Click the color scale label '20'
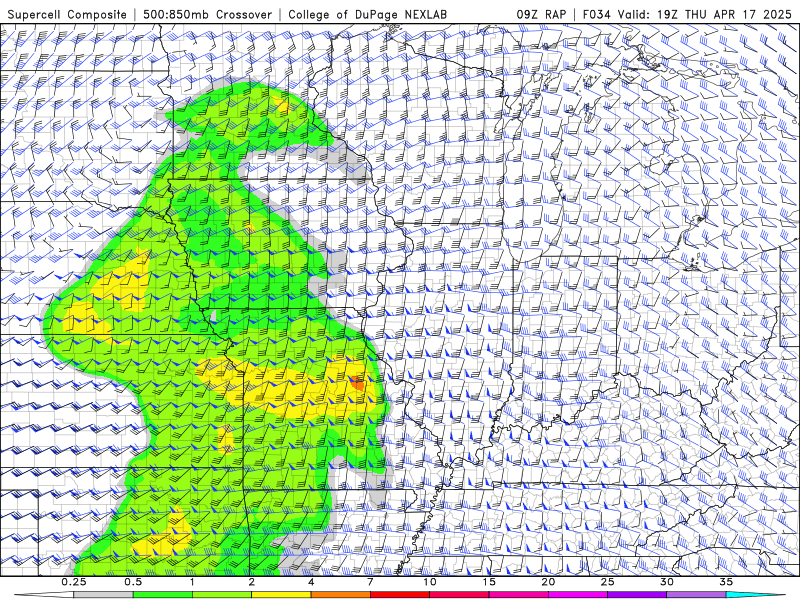The height and width of the screenshot is (600, 800). pyautogui.click(x=548, y=582)
